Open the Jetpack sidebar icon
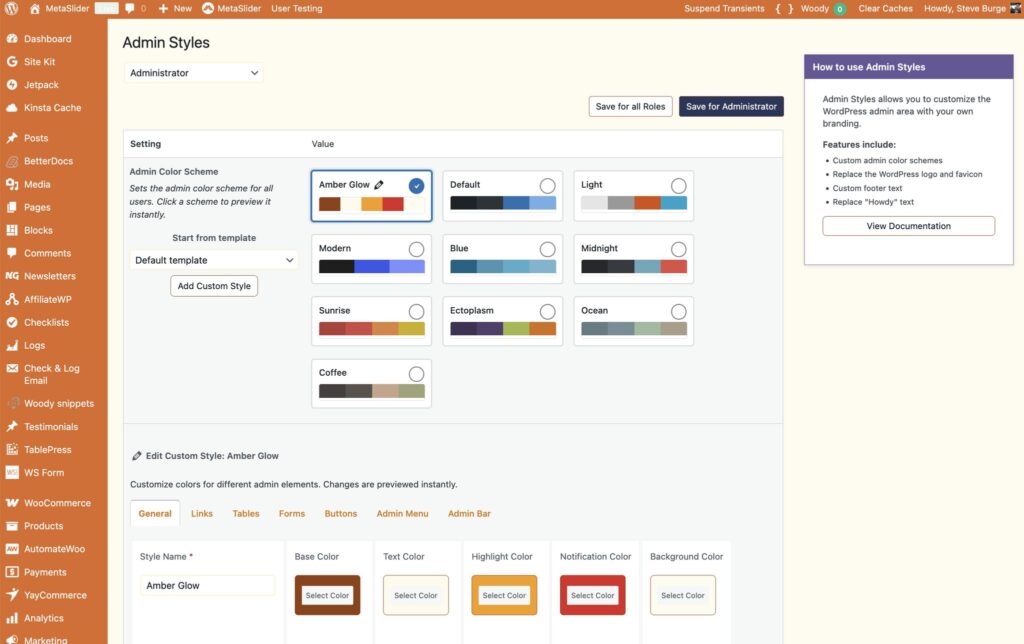This screenshot has width=1024, height=644. coord(12,85)
